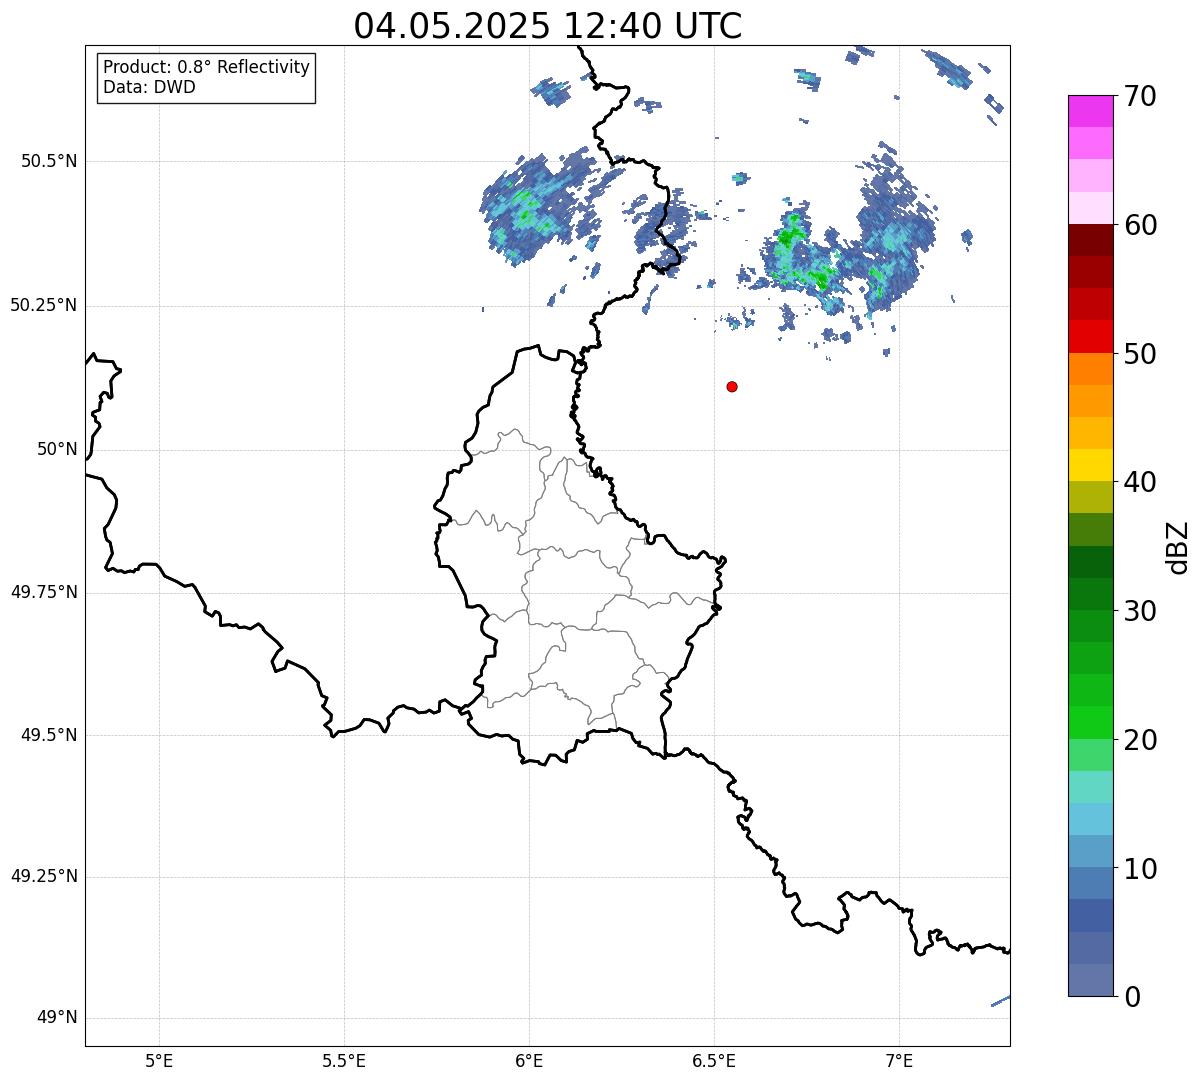Click the colorbar tick label "50"

point(1140,354)
